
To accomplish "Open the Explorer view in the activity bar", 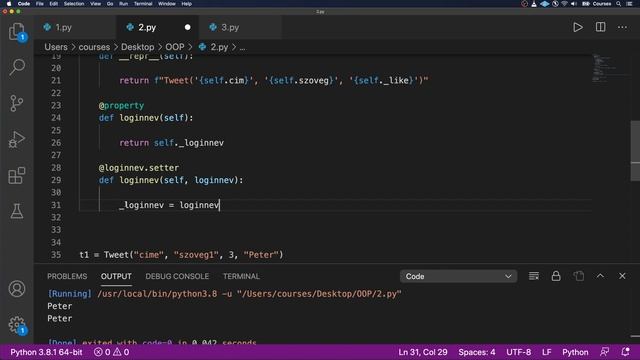I will click(x=17, y=31).
